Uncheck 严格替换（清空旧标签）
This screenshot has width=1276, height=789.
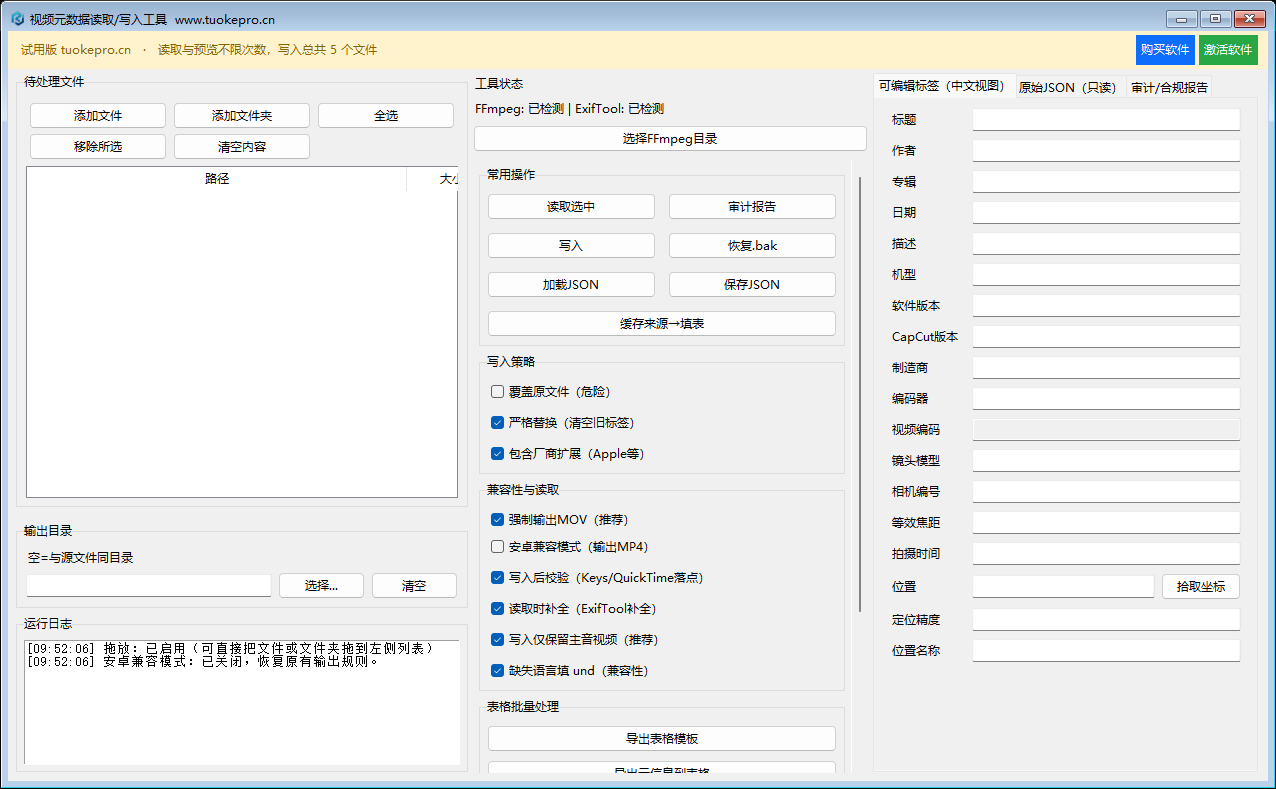point(497,423)
